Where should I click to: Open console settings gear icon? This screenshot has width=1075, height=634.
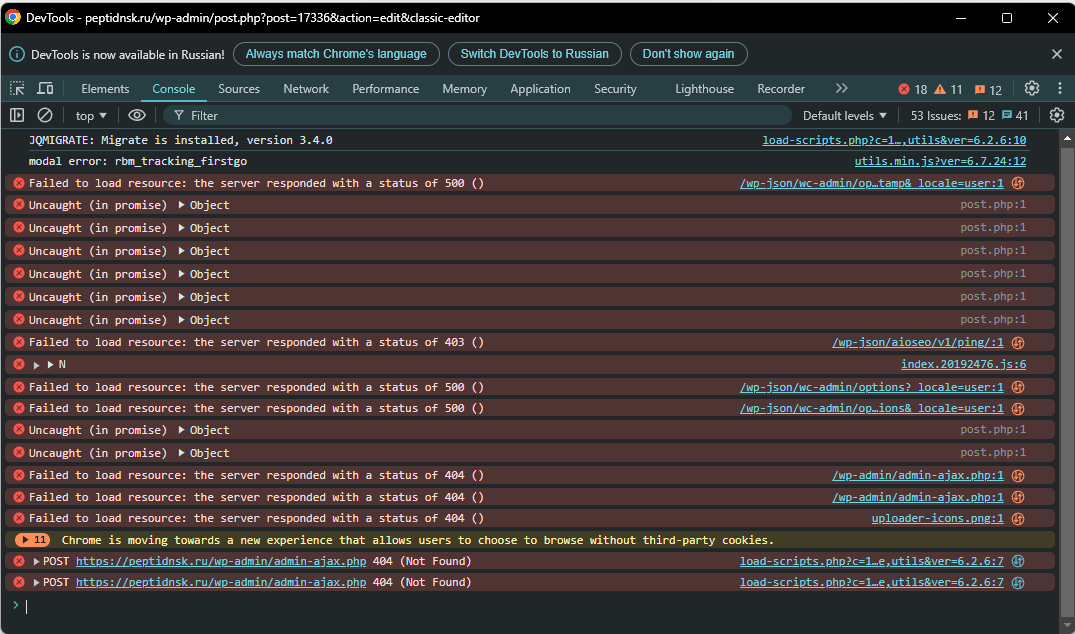click(1056, 115)
